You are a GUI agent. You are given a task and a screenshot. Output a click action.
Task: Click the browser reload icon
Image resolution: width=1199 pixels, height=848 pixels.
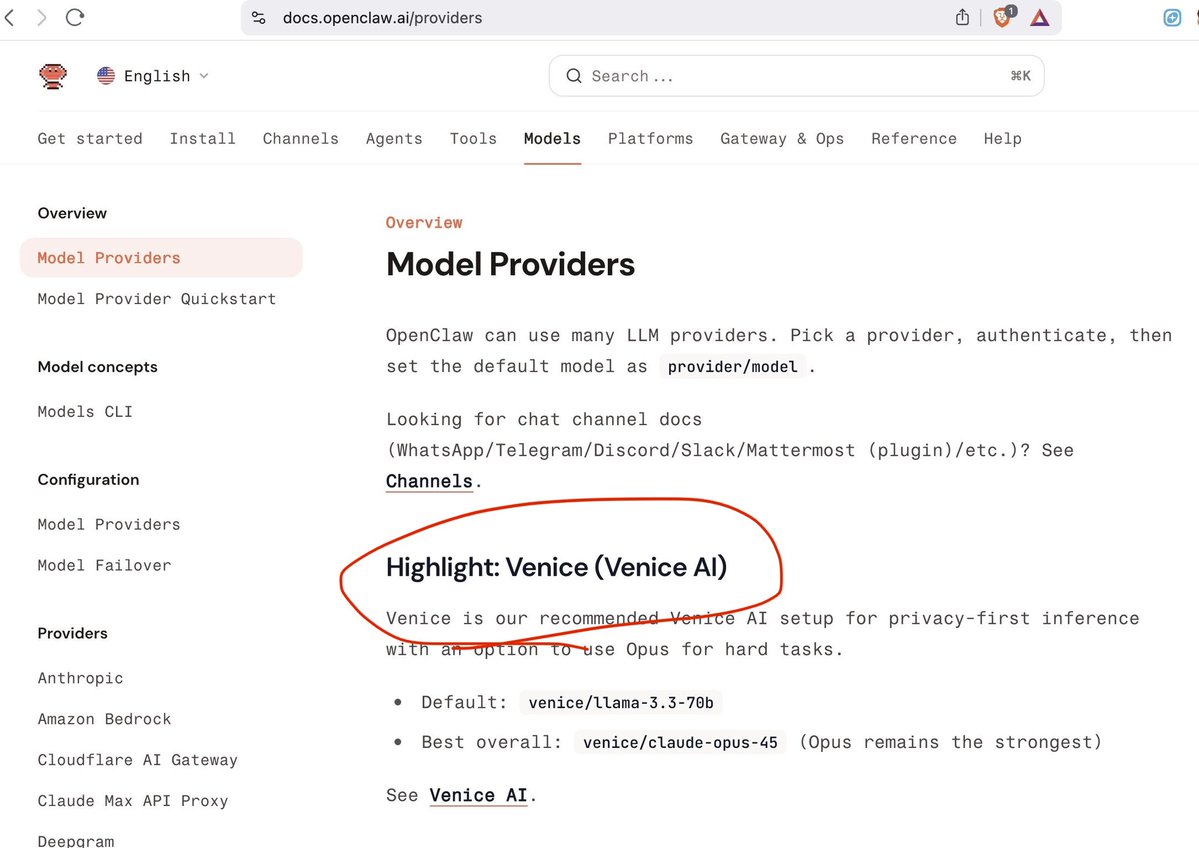74,17
